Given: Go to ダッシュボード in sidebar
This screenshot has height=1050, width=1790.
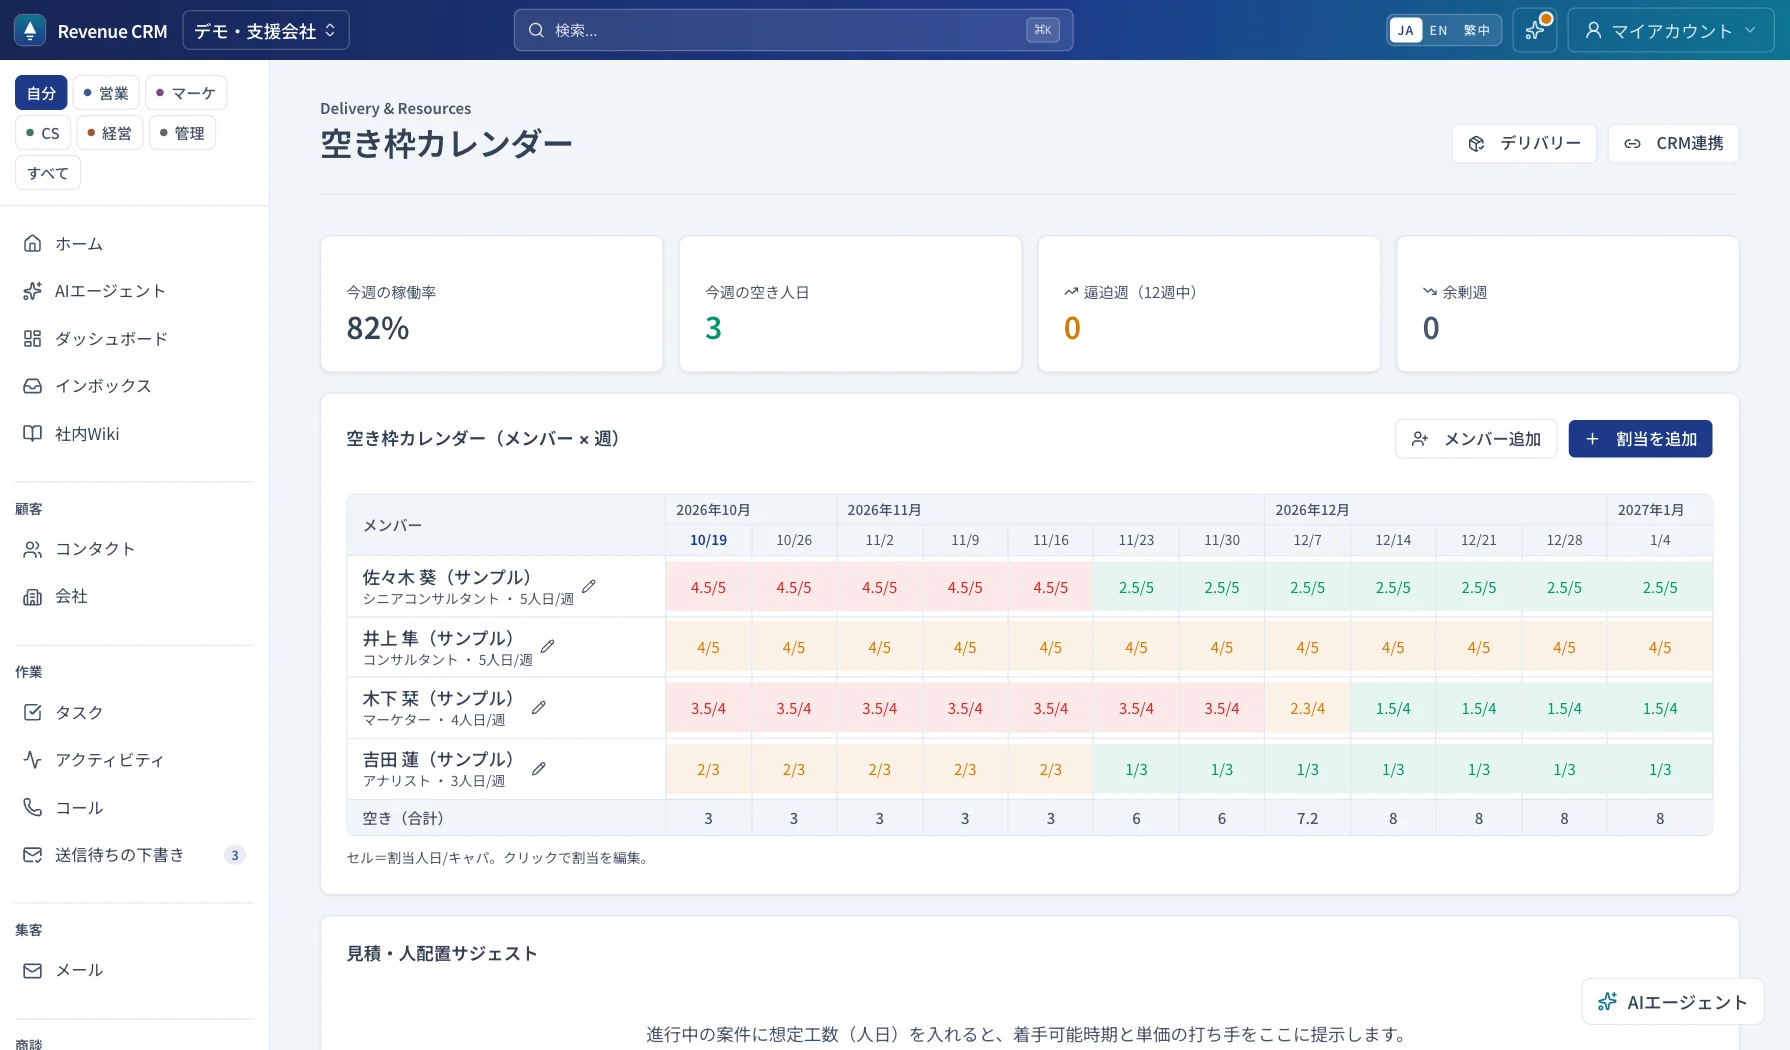Looking at the screenshot, I should (x=134, y=339).
